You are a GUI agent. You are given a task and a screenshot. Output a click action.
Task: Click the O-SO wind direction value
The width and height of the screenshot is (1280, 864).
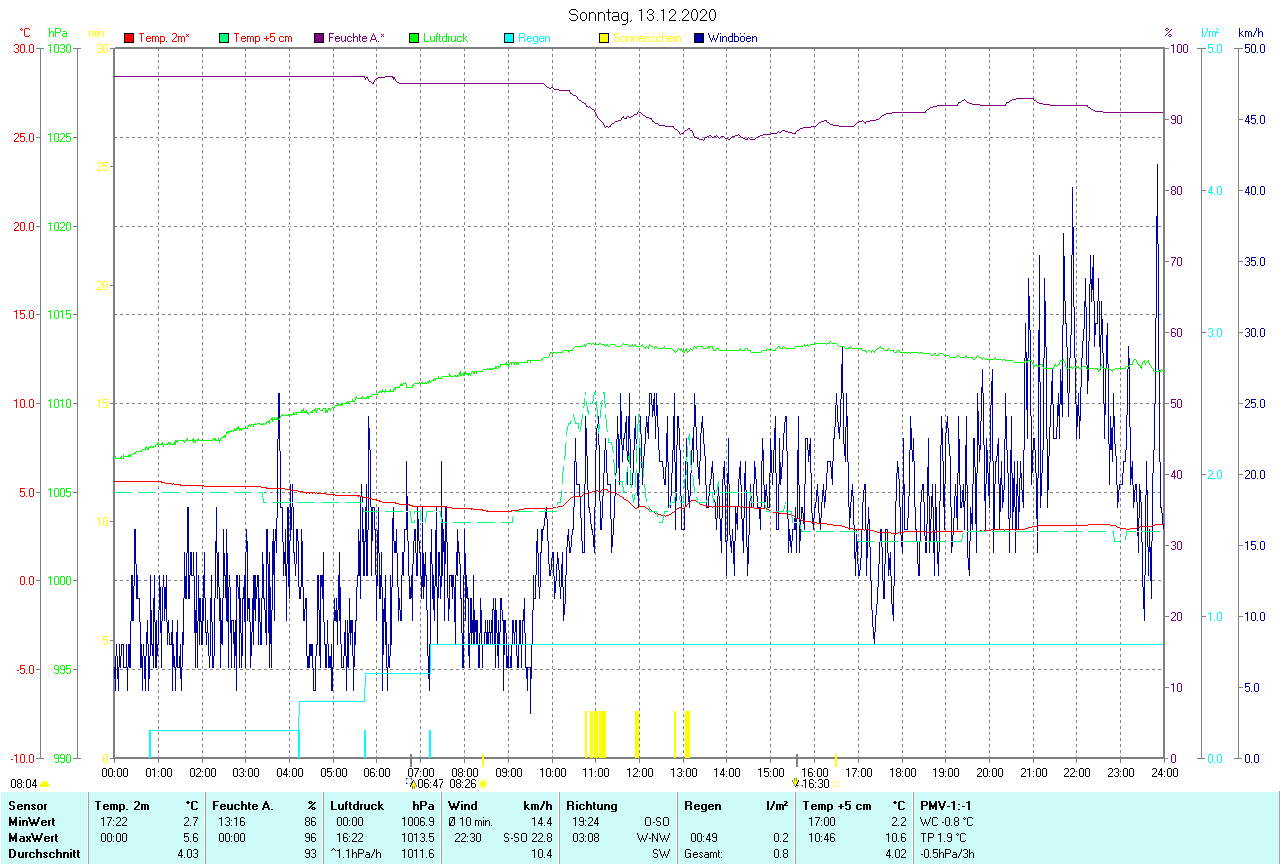tap(657, 821)
